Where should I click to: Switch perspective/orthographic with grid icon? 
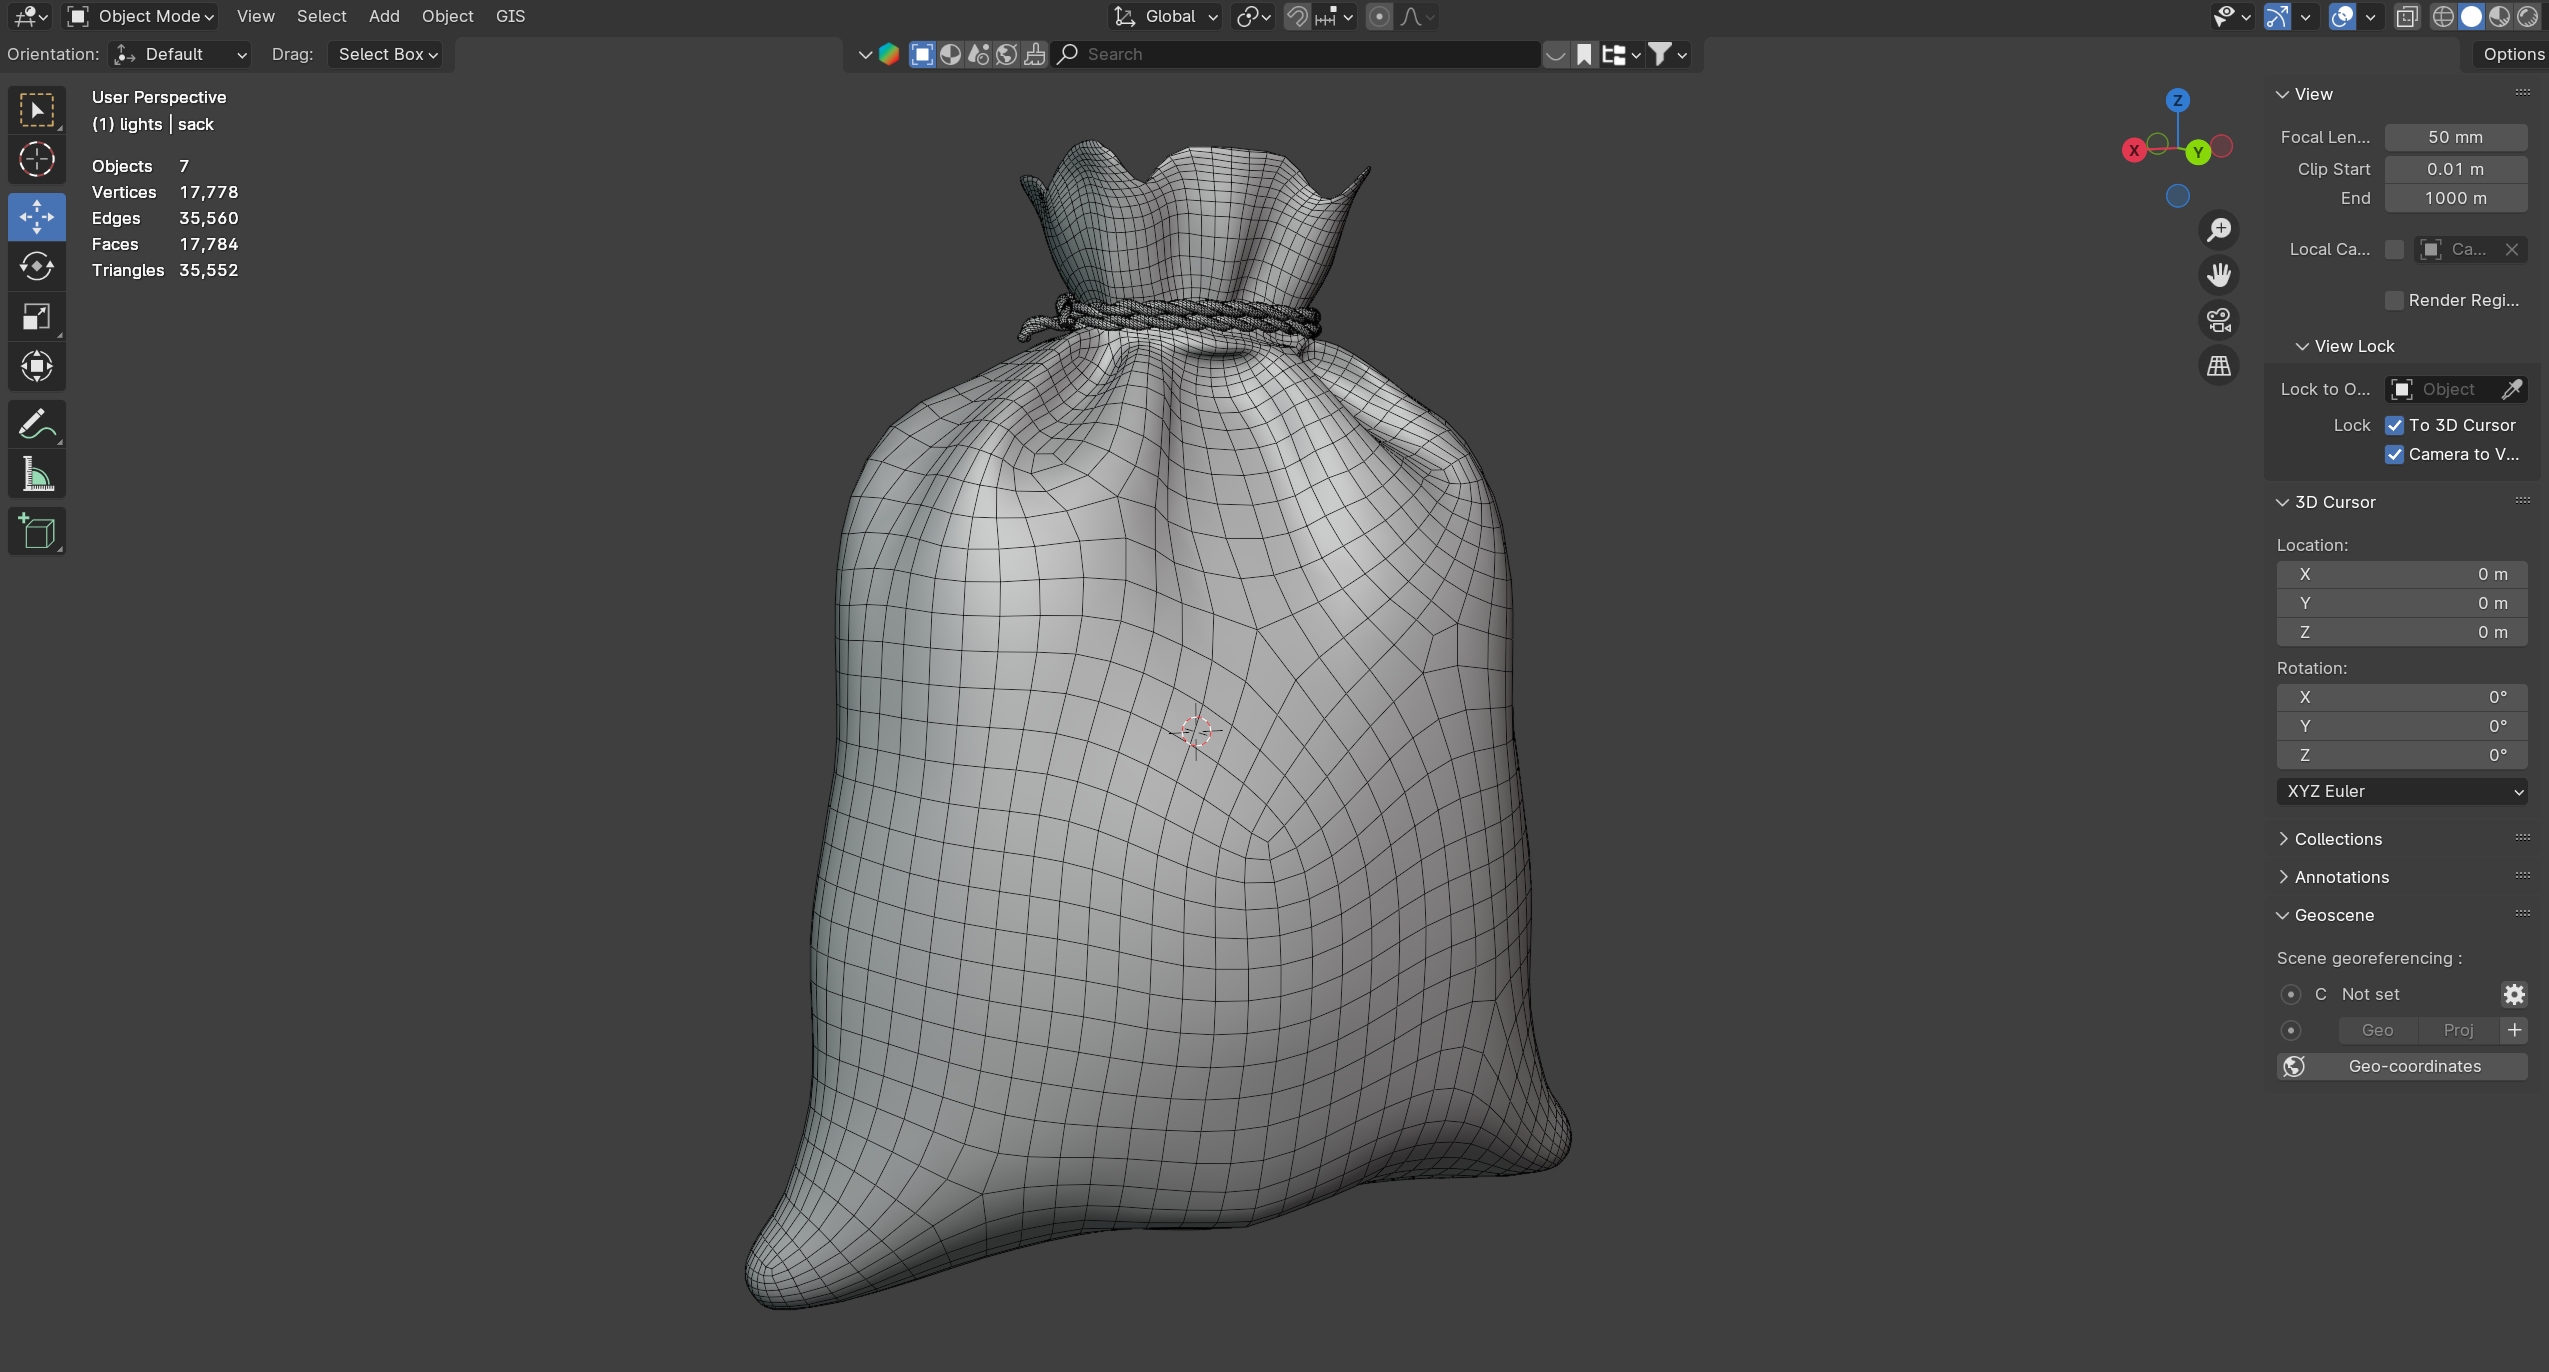point(2219,366)
